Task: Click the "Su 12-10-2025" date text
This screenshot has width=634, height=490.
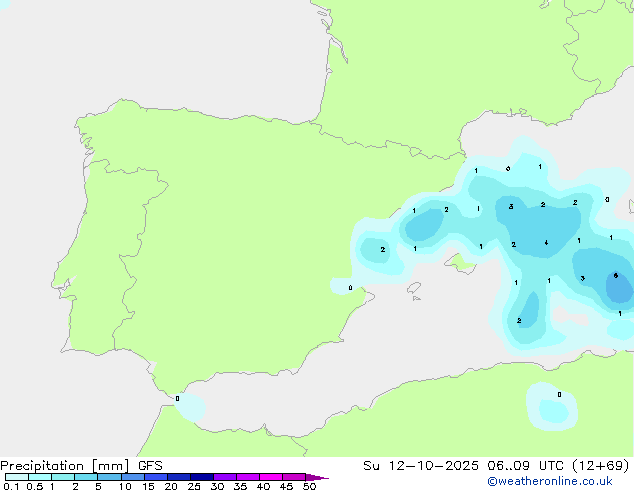Action: point(421,466)
